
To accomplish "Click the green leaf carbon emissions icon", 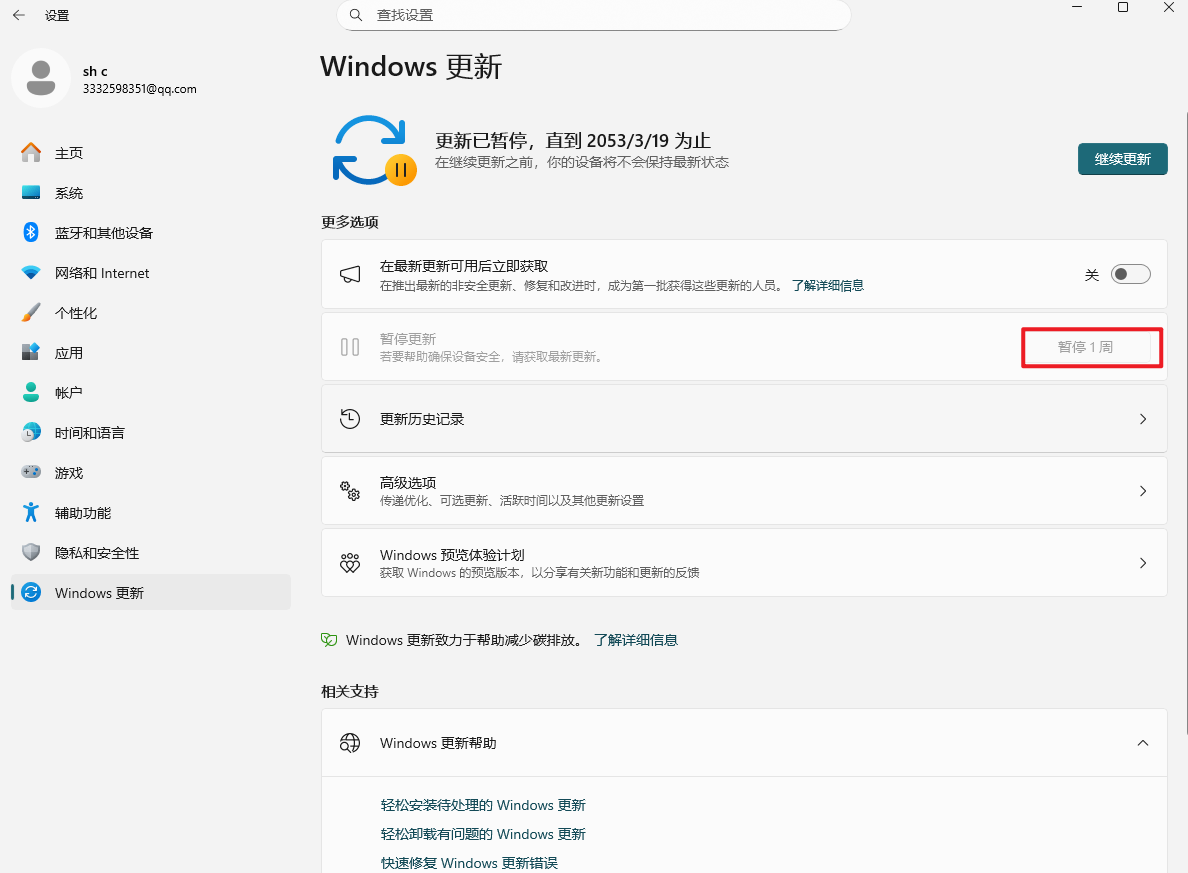I will 329,640.
